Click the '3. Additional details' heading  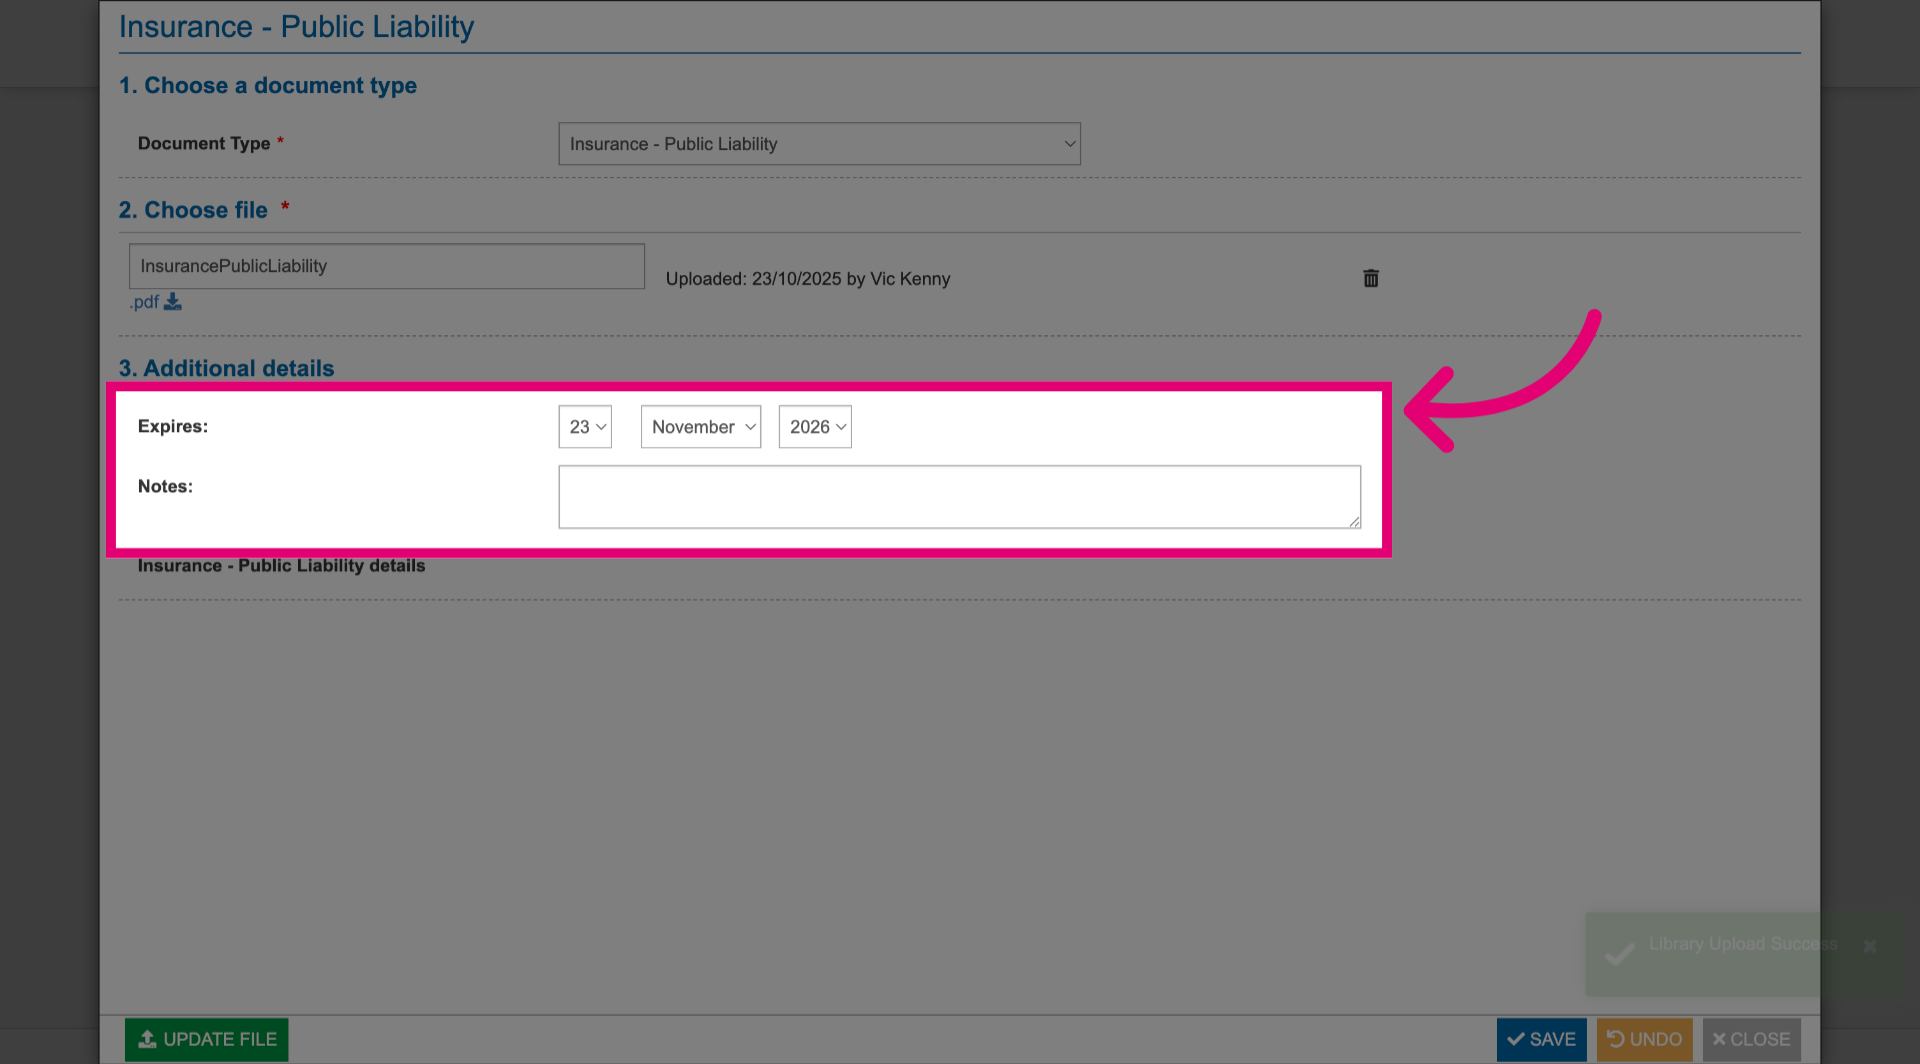click(227, 368)
